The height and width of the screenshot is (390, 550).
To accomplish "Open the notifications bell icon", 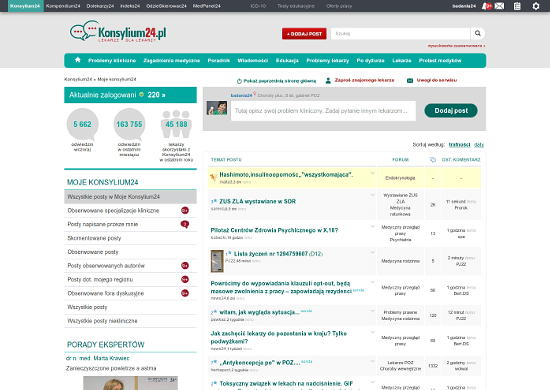I will 486,6.
